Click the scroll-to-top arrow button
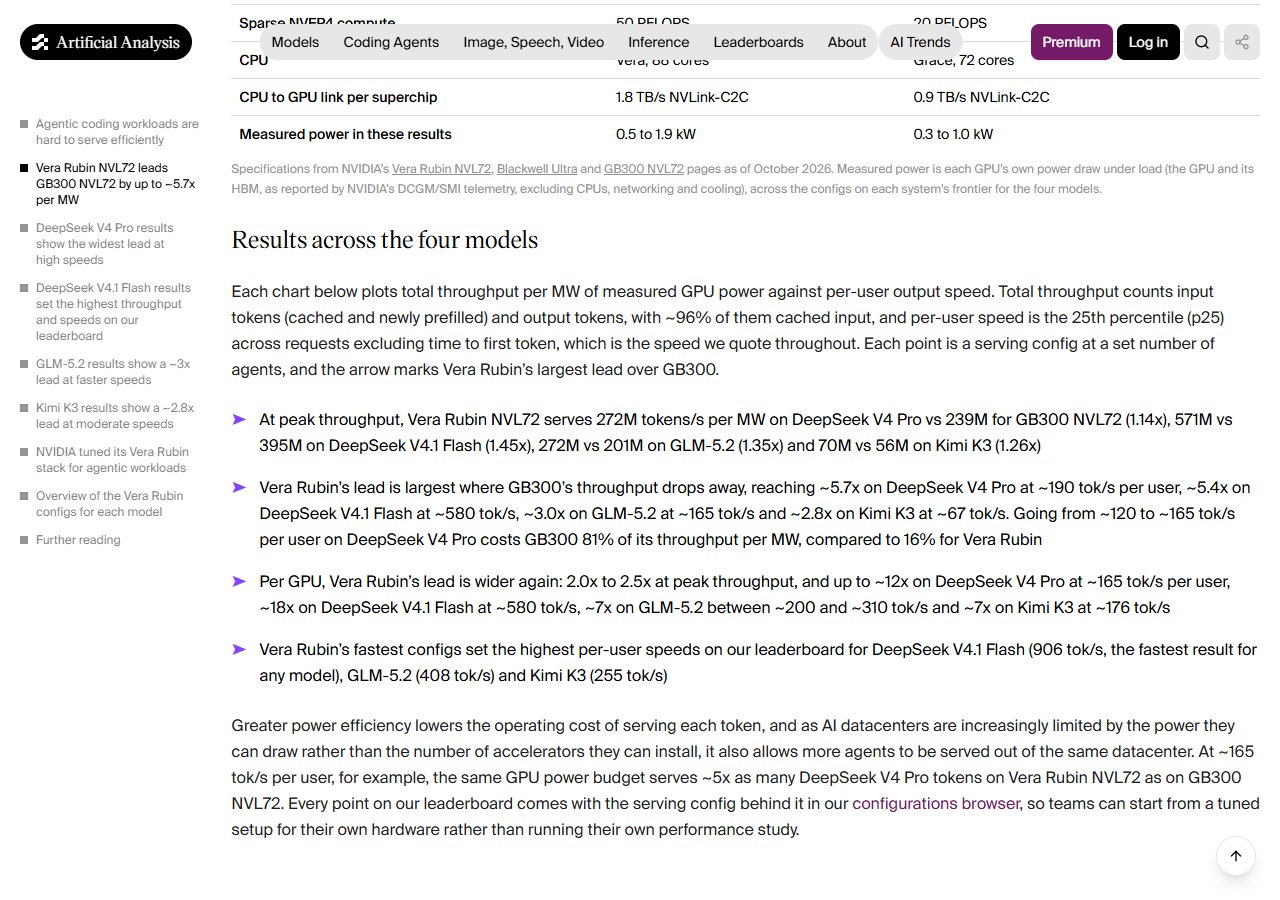Screen dimensions: 1280x900 [x=1236, y=856]
